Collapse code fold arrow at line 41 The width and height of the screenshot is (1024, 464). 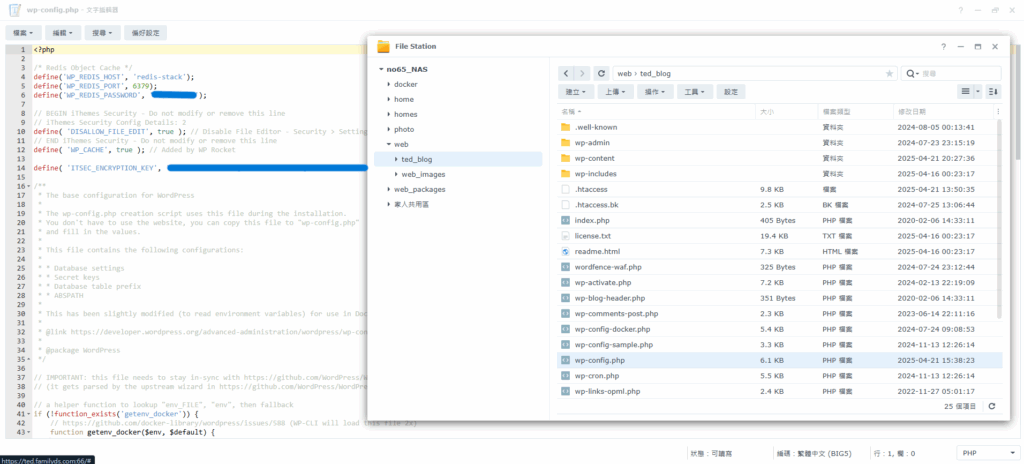pos(29,413)
